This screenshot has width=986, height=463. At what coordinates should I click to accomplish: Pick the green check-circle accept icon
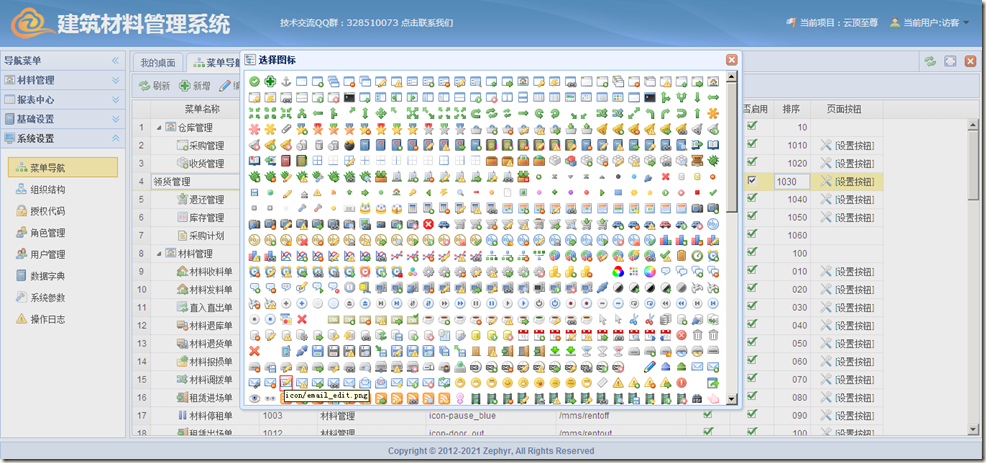click(254, 81)
